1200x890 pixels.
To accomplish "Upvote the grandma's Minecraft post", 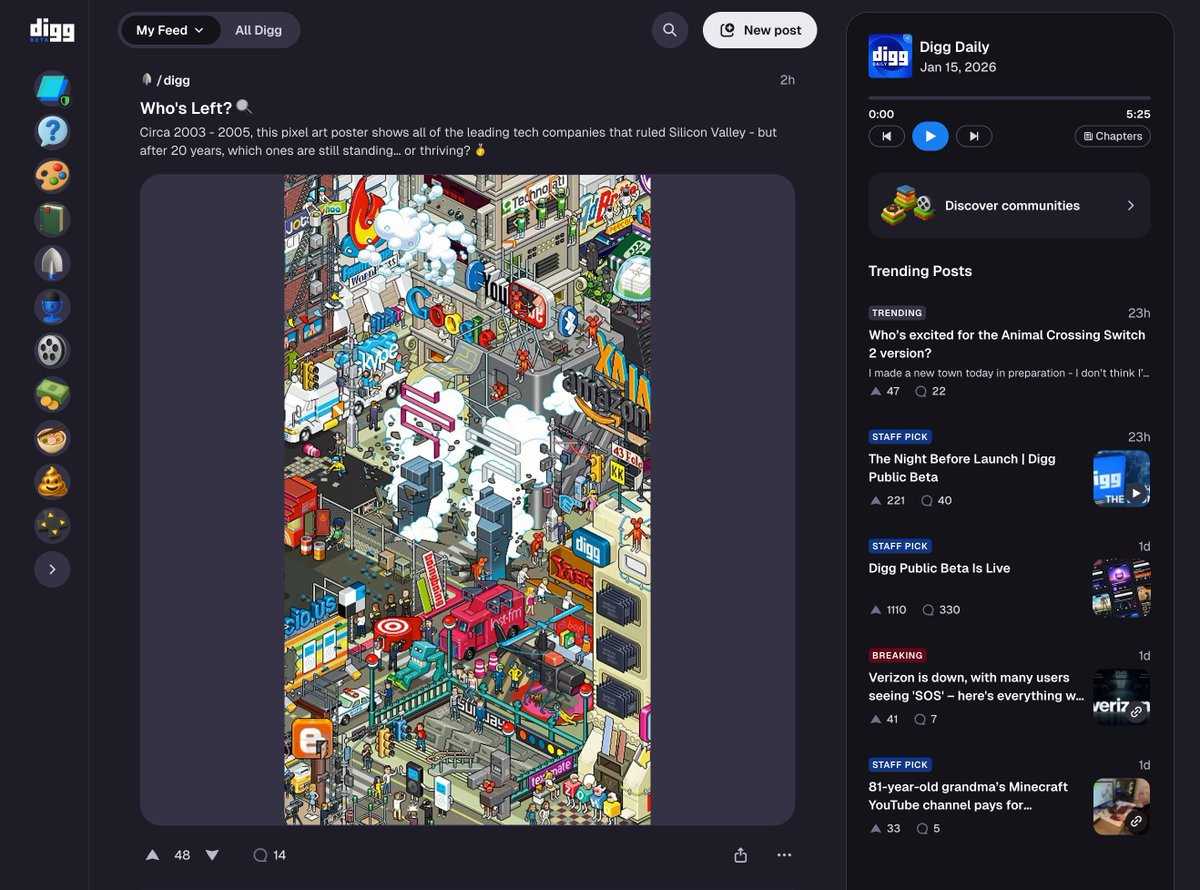I will click(876, 828).
